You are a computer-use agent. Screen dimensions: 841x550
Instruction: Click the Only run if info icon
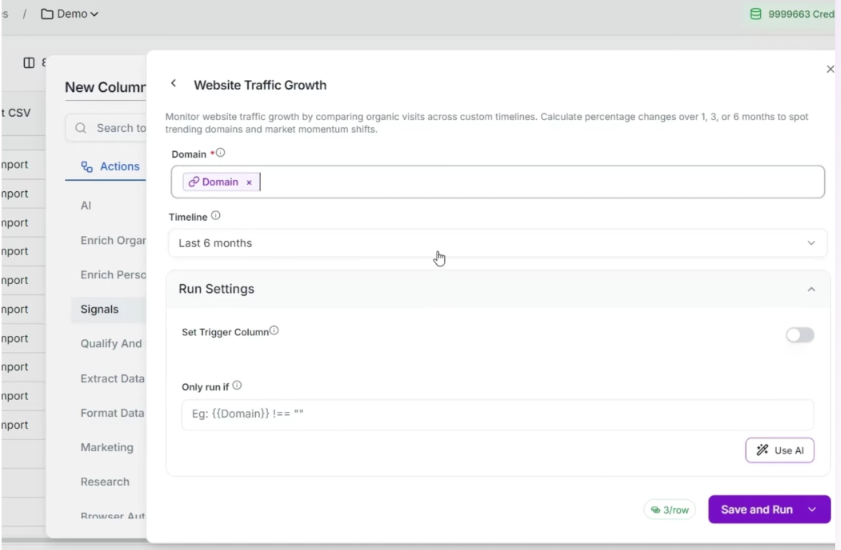click(237, 385)
